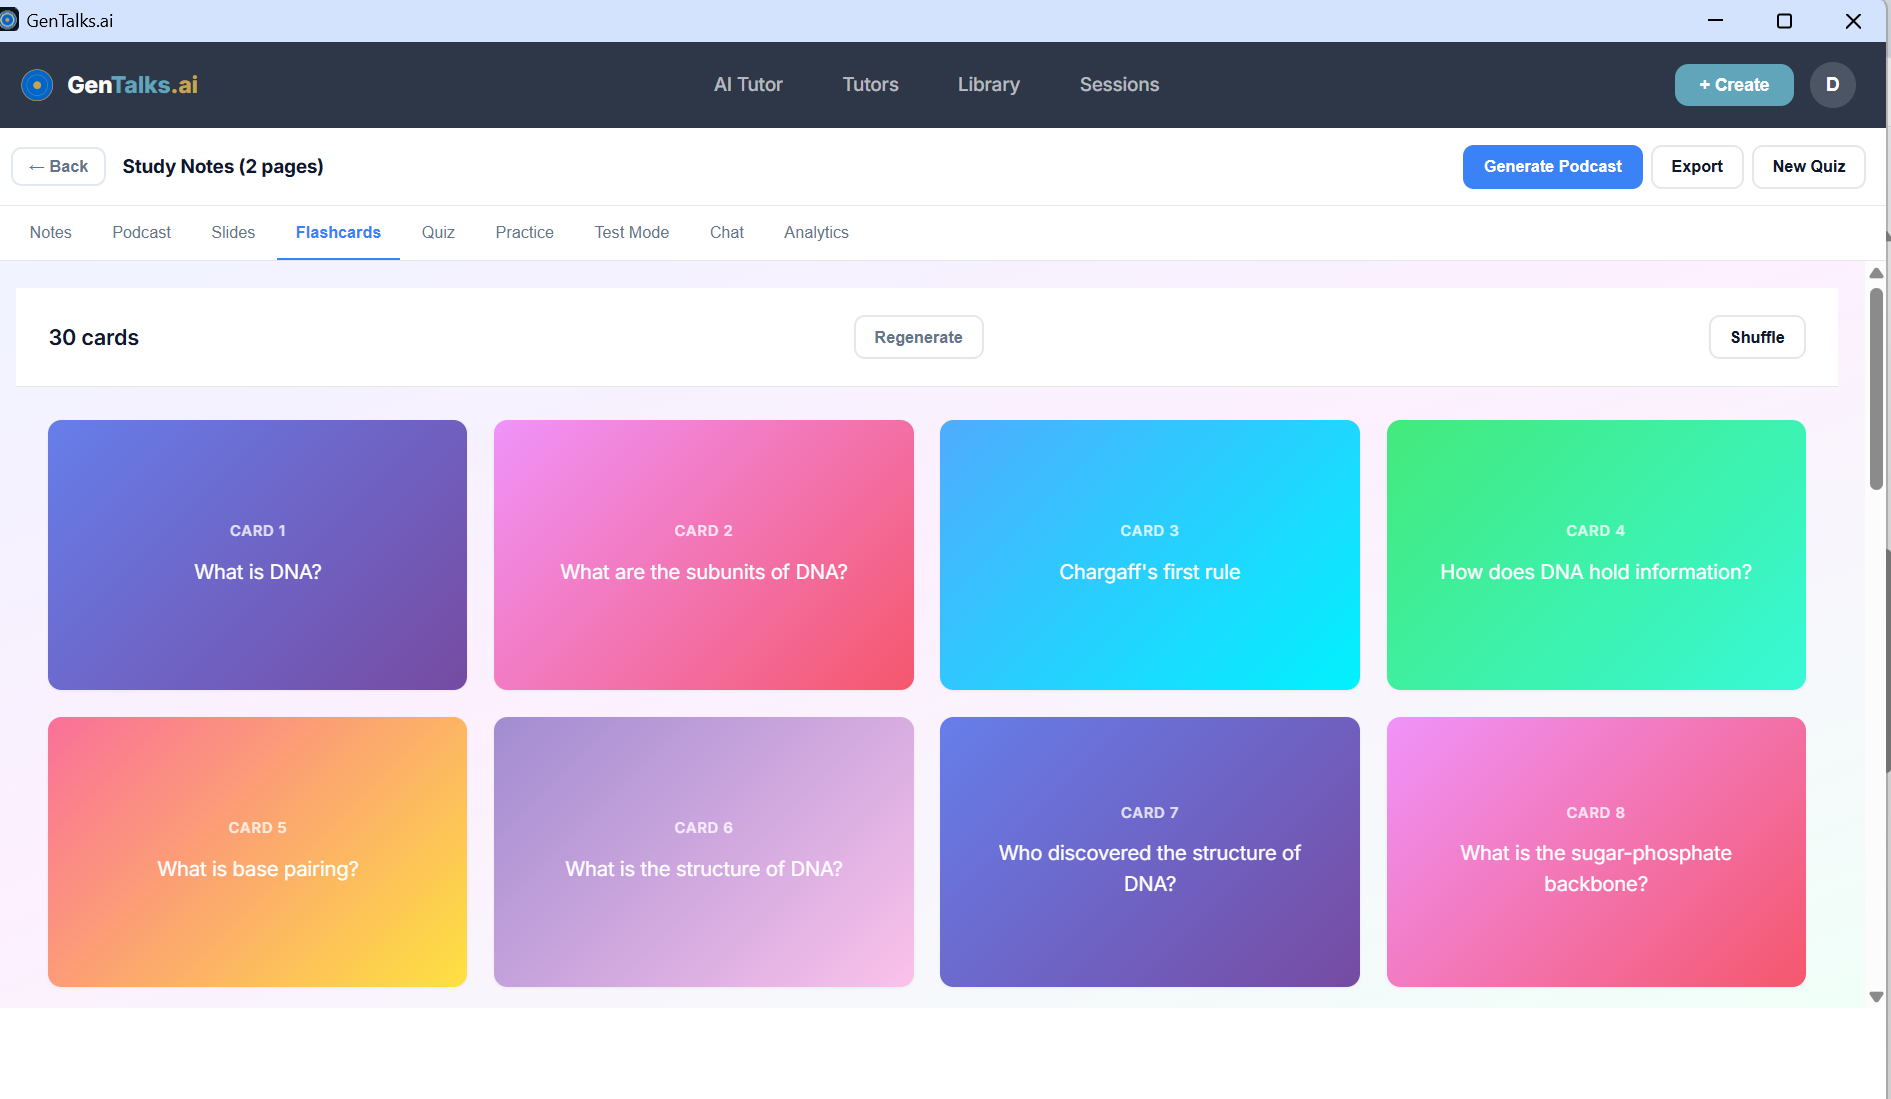This screenshot has height=1099, width=1891.
Task: Open AI Tutor in navigation bar
Action: 748,85
